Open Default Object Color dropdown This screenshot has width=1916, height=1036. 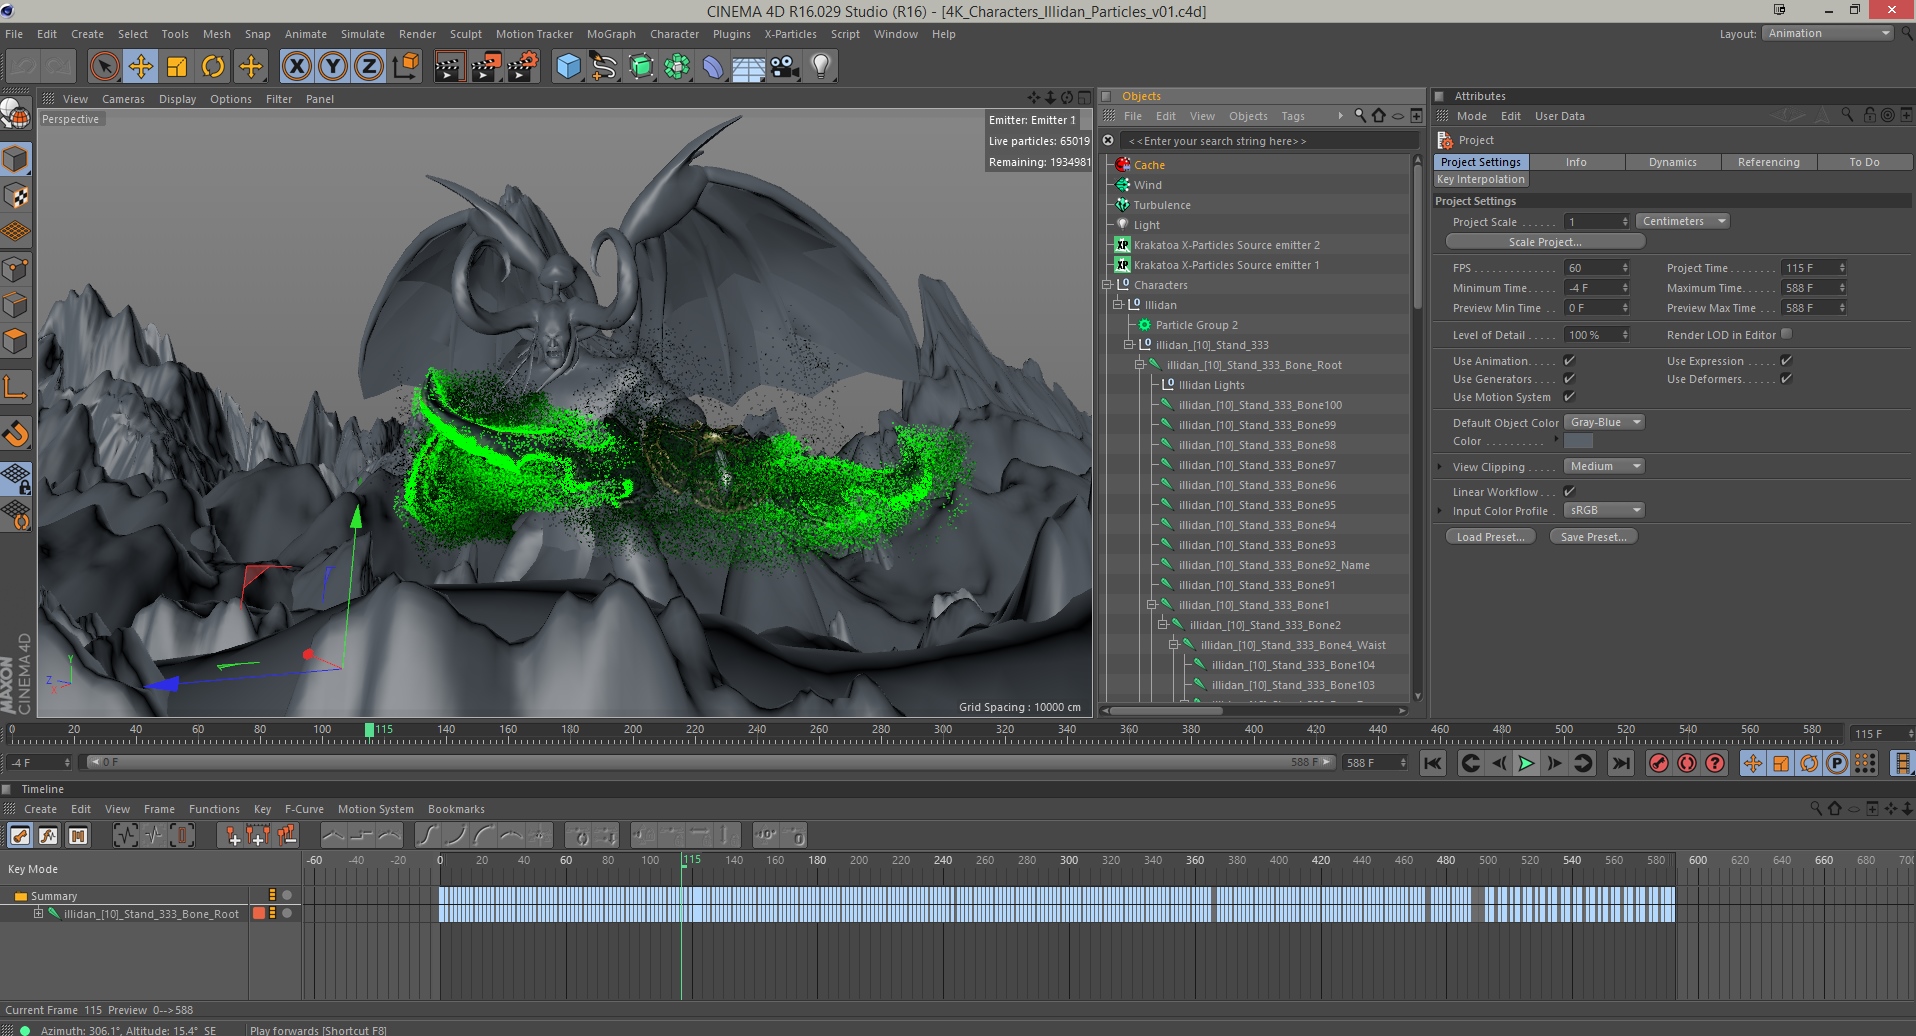[x=1604, y=422]
